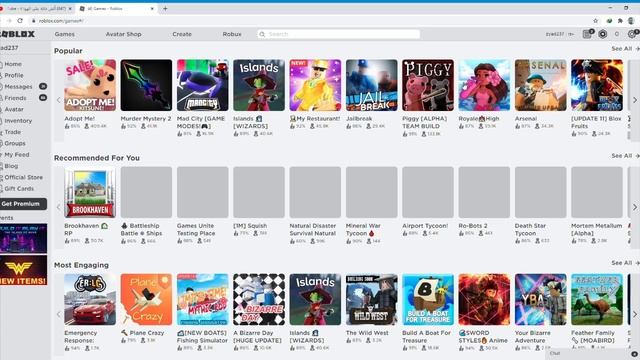Viewport: 640px width, 360px height.
Task: Open Messages in the sidebar
Action: pyautogui.click(x=18, y=87)
